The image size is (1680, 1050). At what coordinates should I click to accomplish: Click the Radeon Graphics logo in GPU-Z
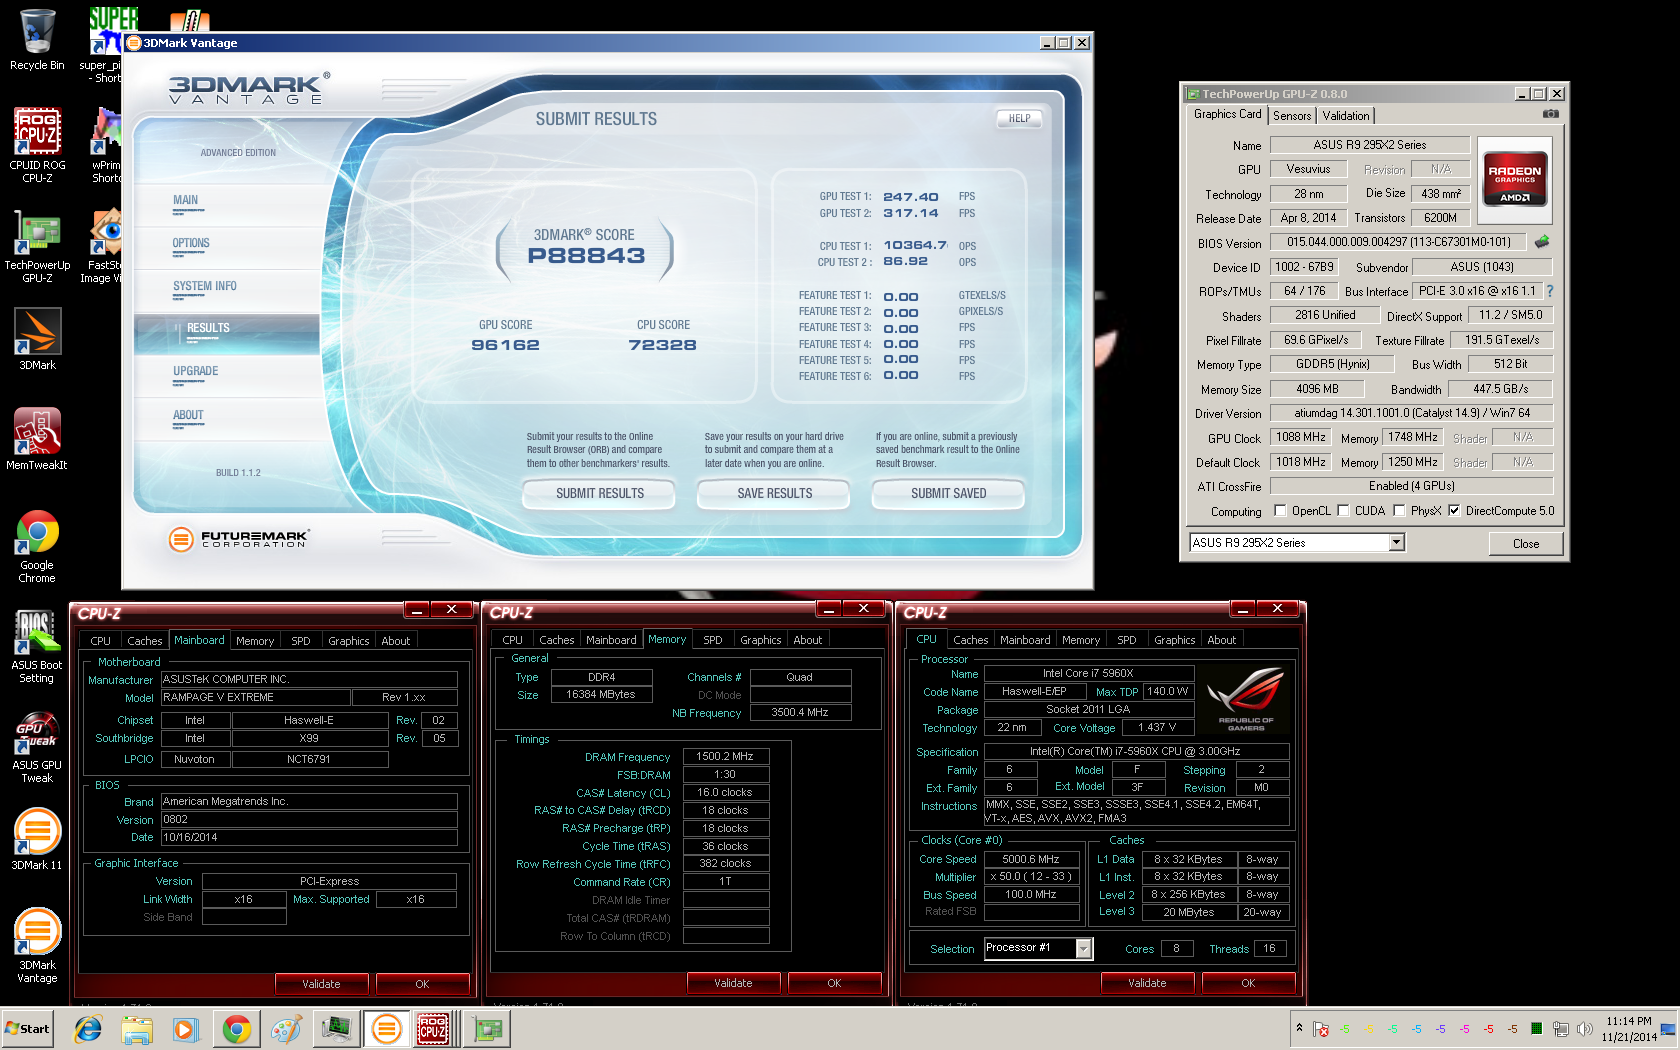point(1514,179)
